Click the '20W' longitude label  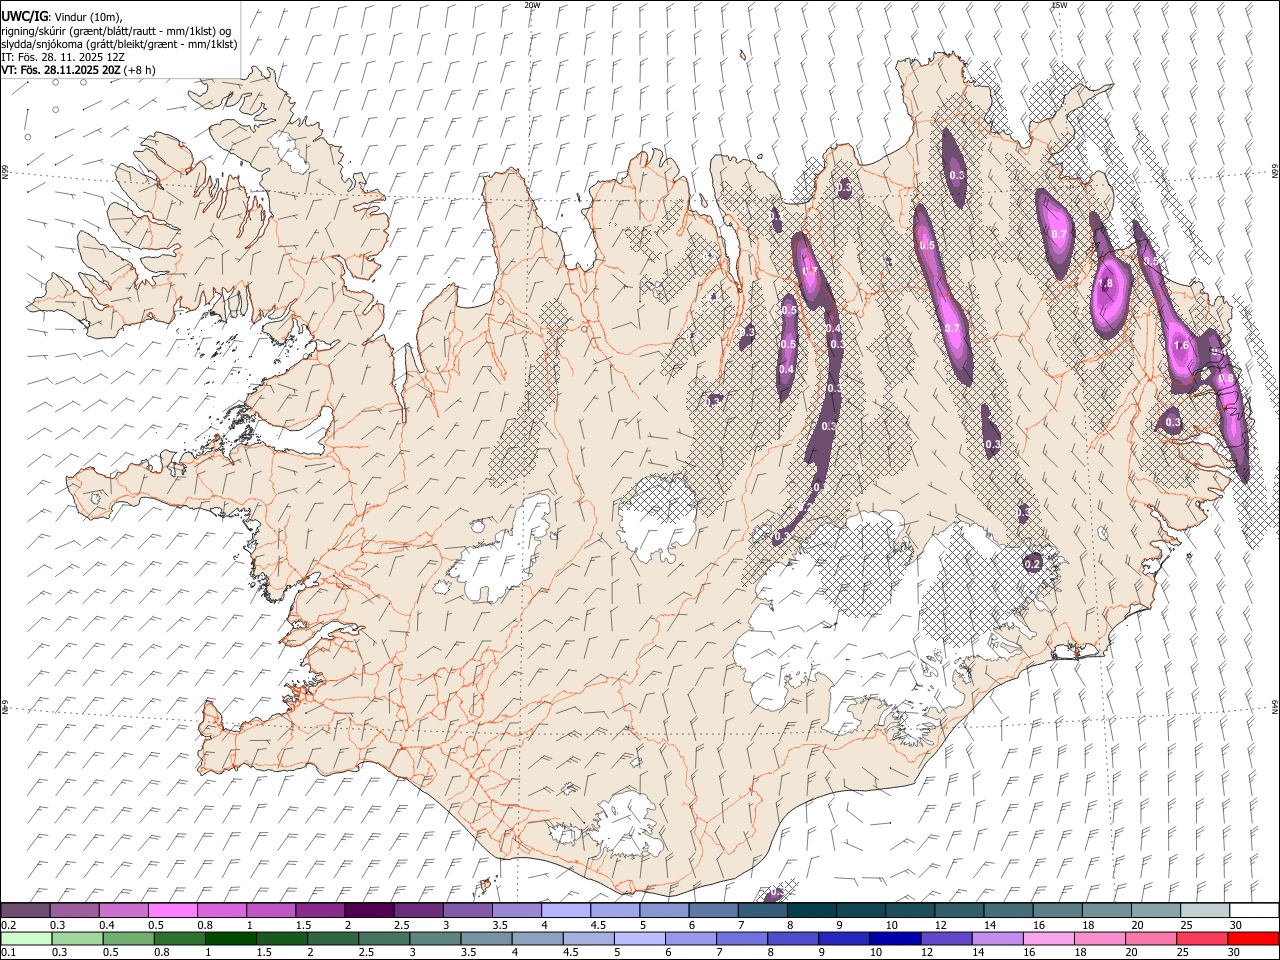pos(532,5)
